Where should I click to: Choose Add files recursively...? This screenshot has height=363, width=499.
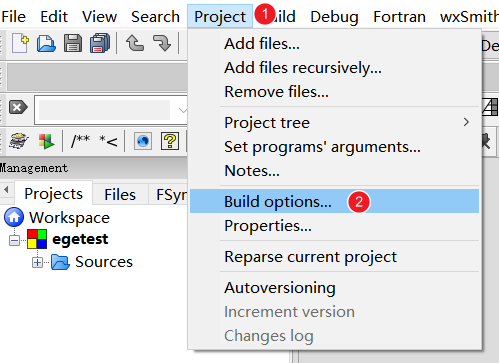pos(334,68)
